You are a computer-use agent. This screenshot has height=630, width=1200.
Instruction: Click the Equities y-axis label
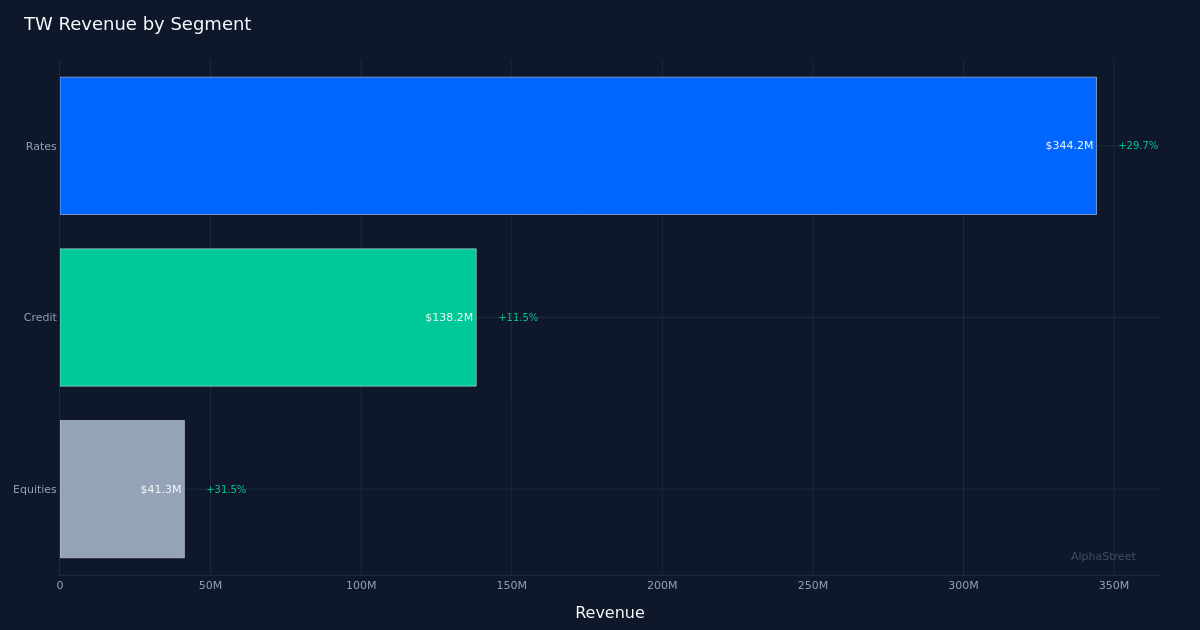[x=35, y=490]
